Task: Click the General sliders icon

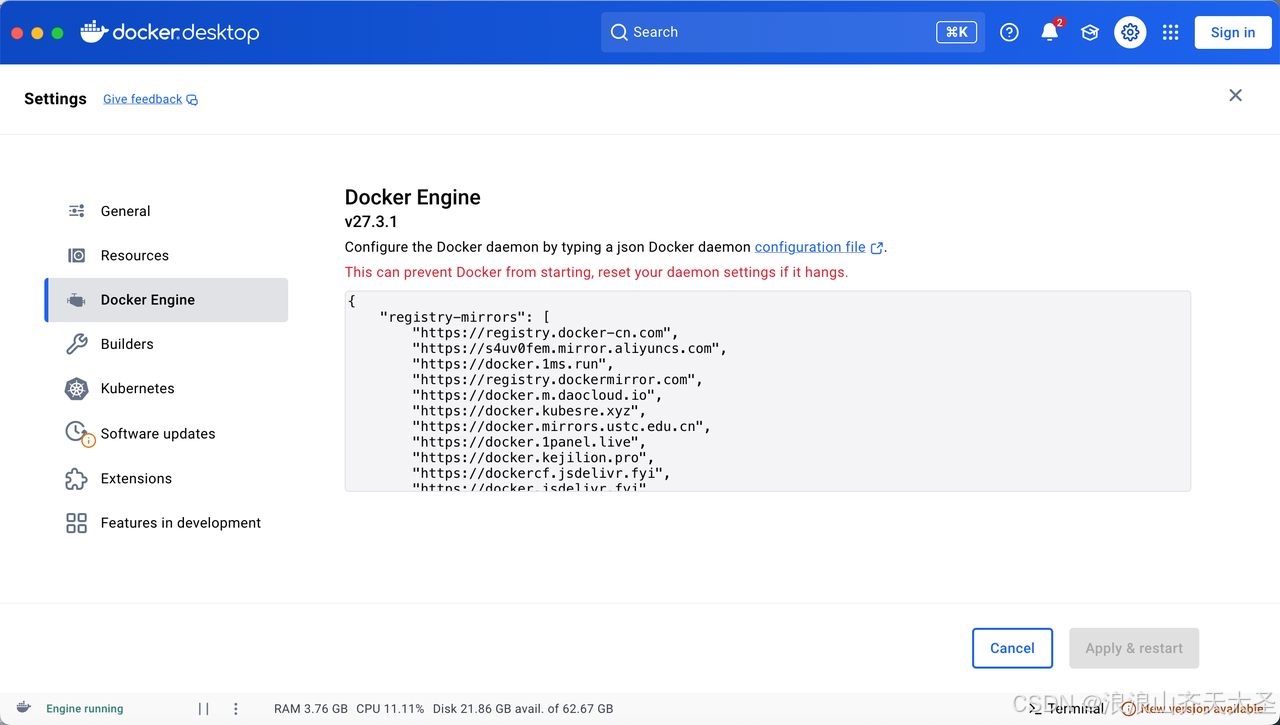Action: tap(77, 211)
